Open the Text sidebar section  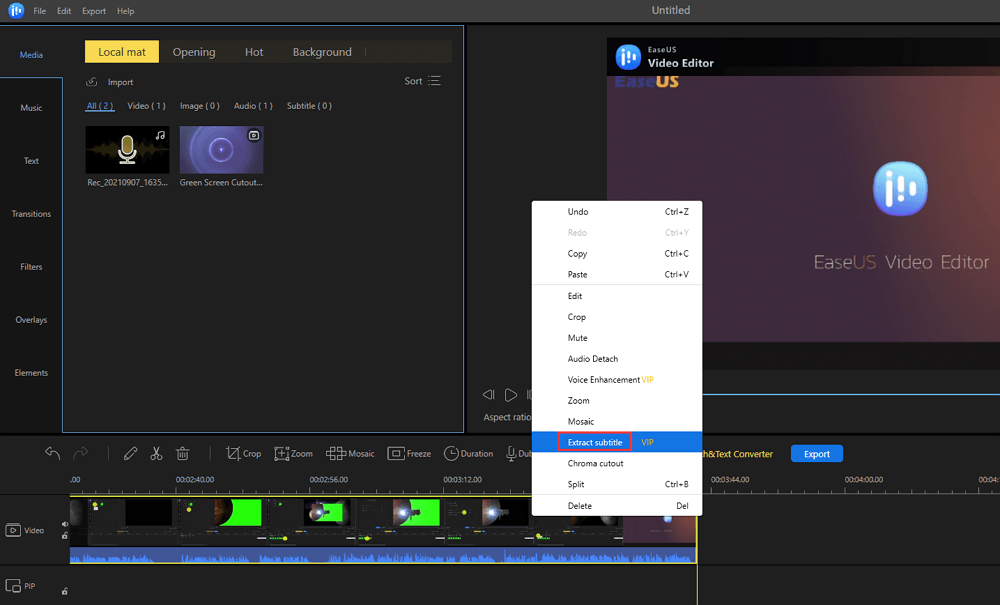[31, 161]
